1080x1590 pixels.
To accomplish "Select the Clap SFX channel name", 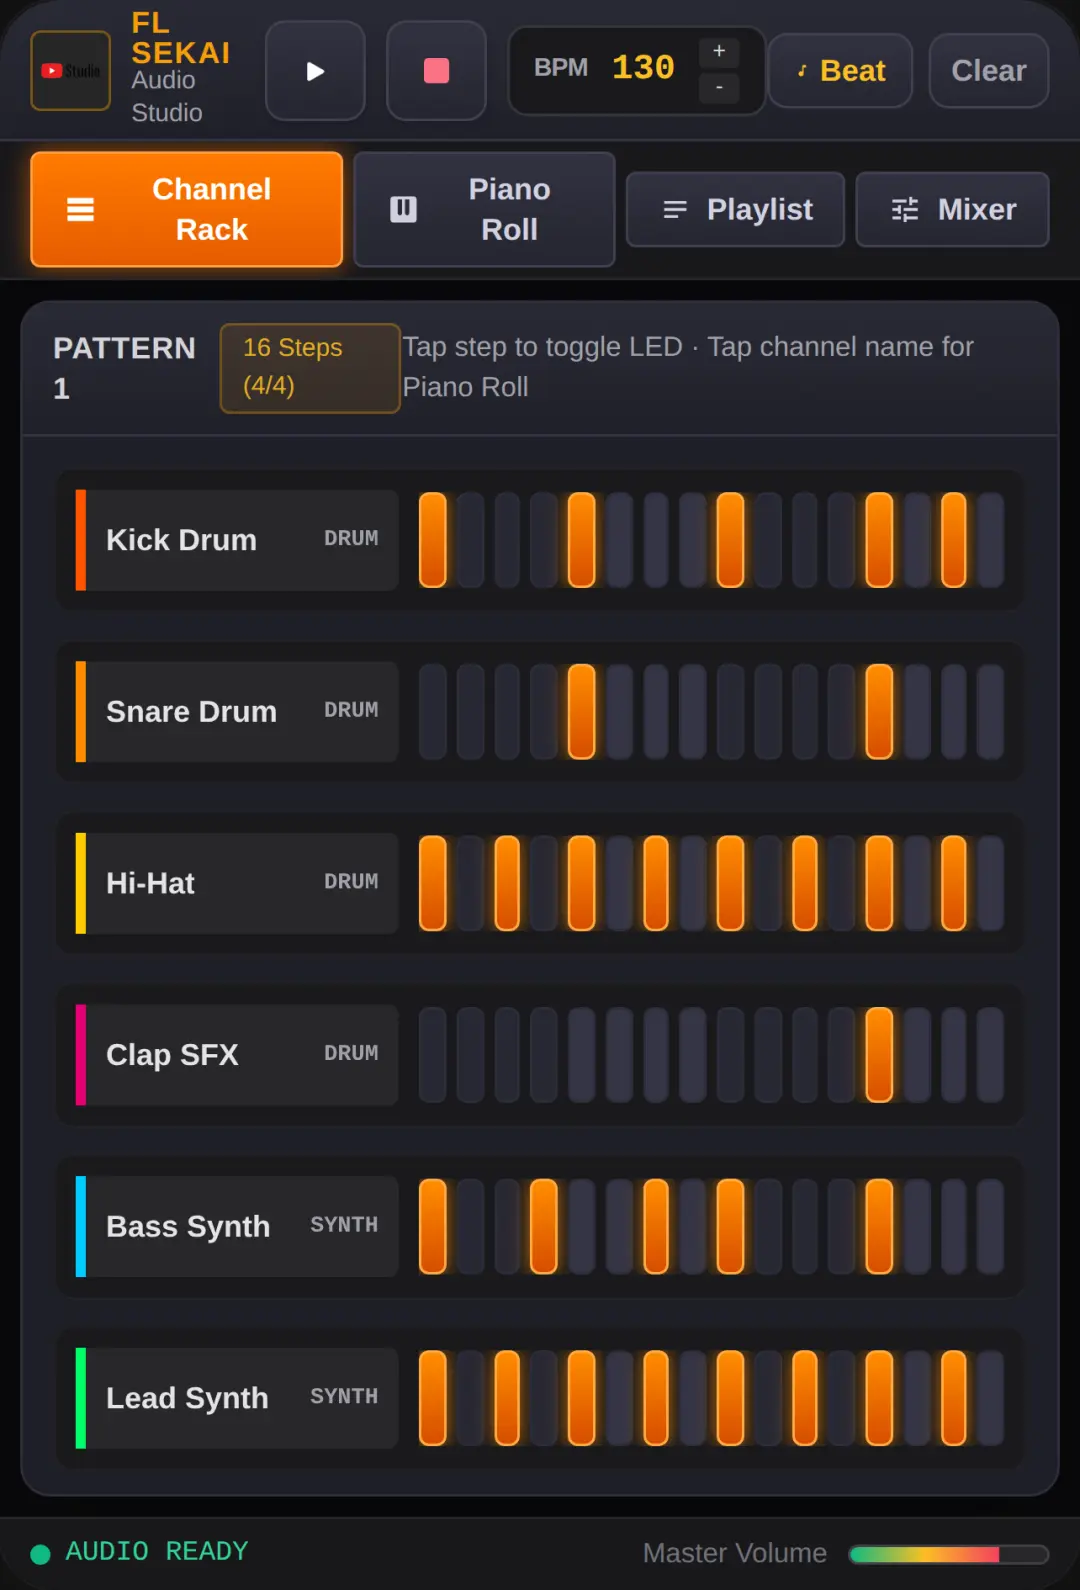I will tap(237, 1055).
